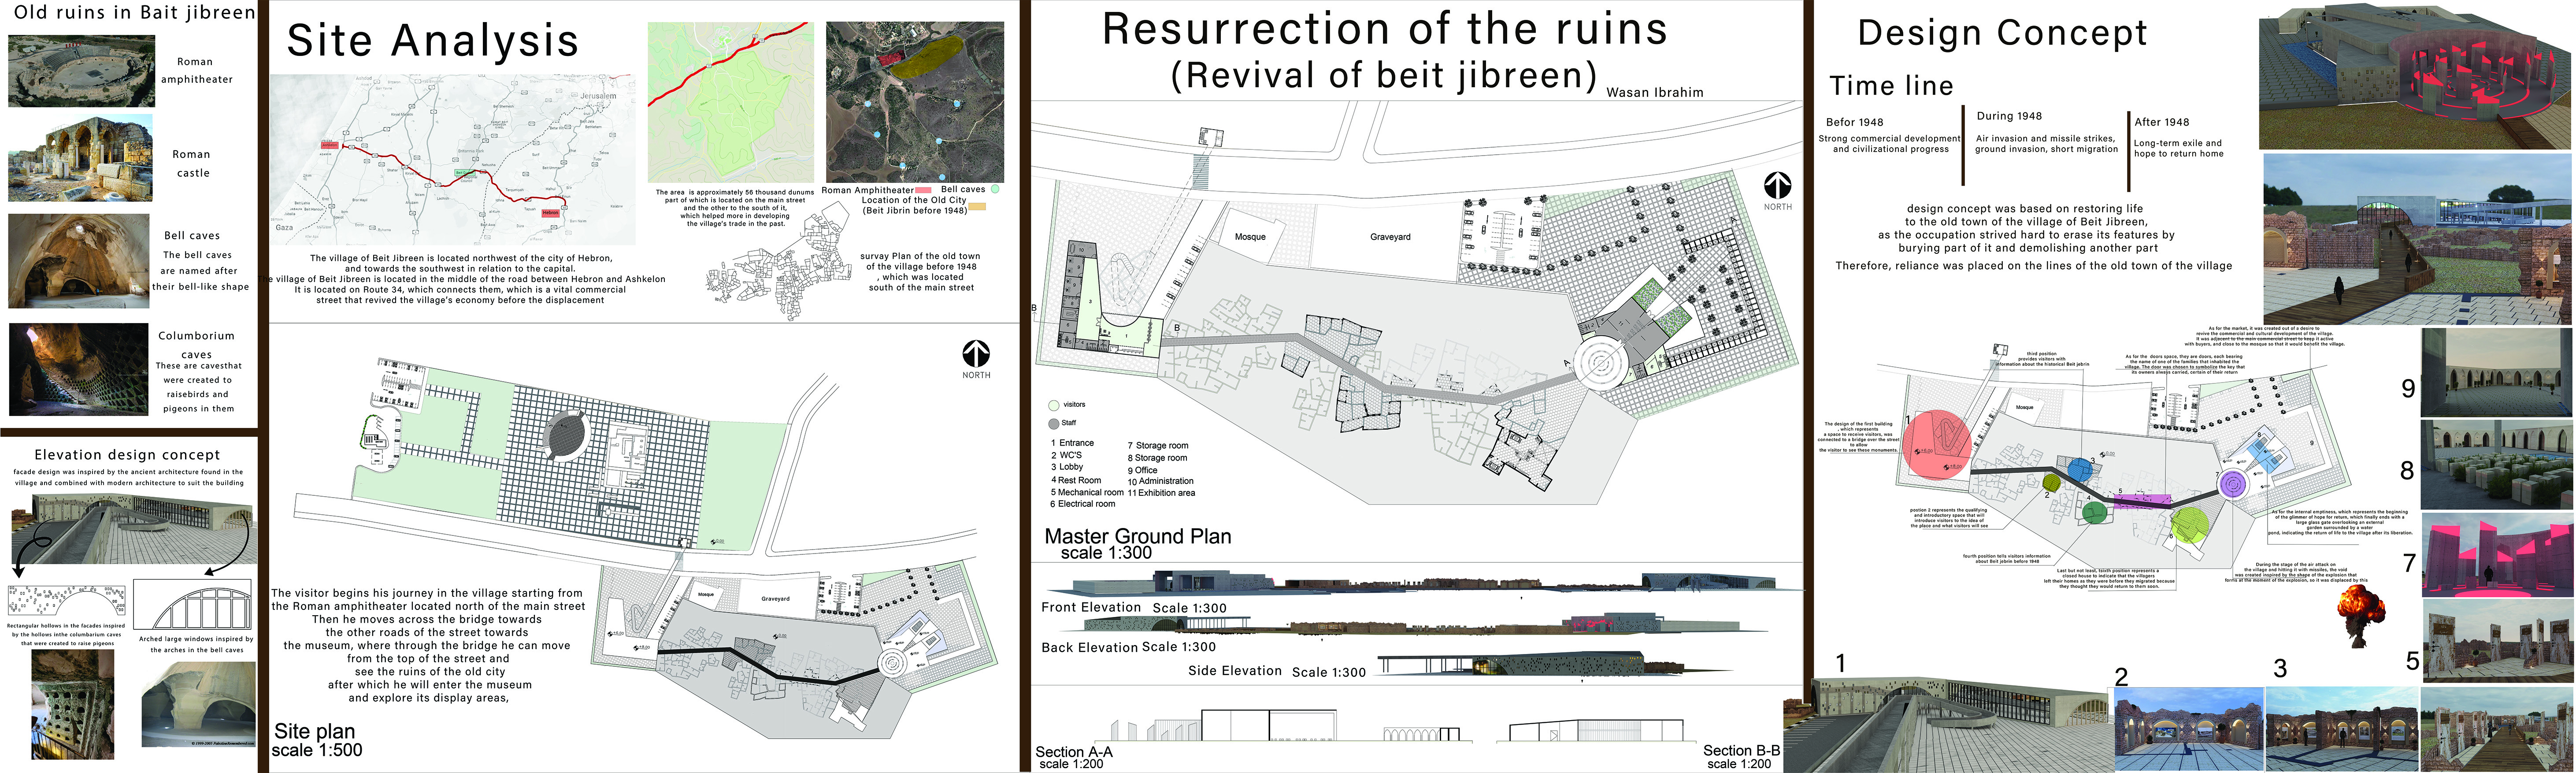Viewport: 2576px width, 773px height.
Task: Click the visitors legend circle
Action: pos(1053,405)
